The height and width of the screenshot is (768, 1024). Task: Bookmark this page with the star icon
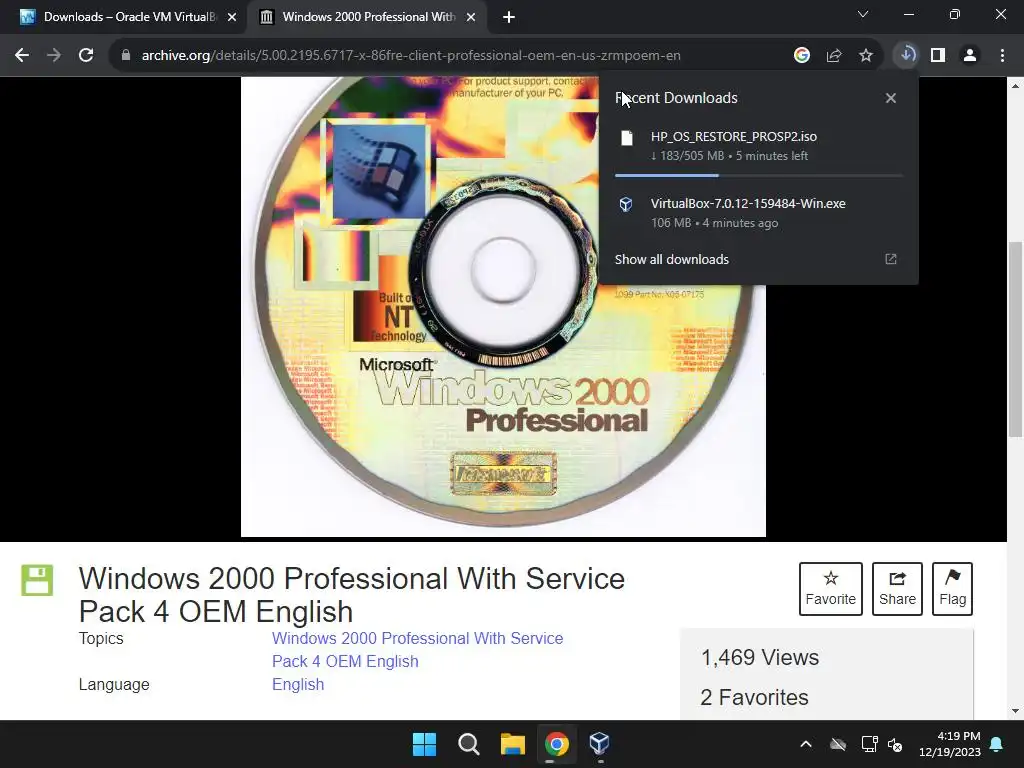pos(866,56)
